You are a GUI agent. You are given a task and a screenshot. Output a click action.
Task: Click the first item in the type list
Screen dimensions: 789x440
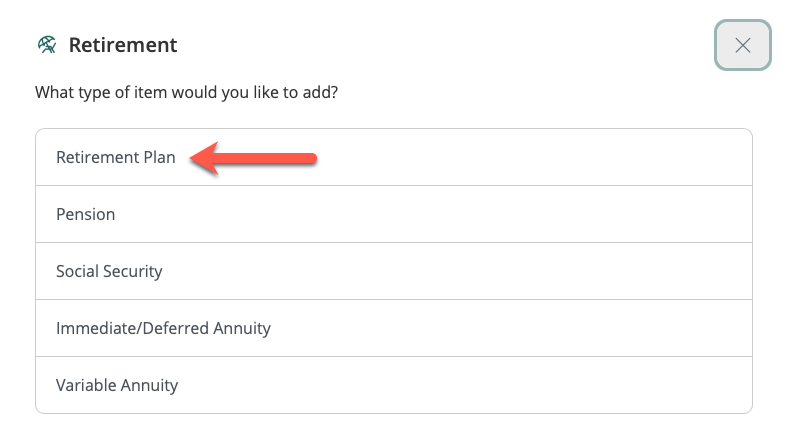393,157
